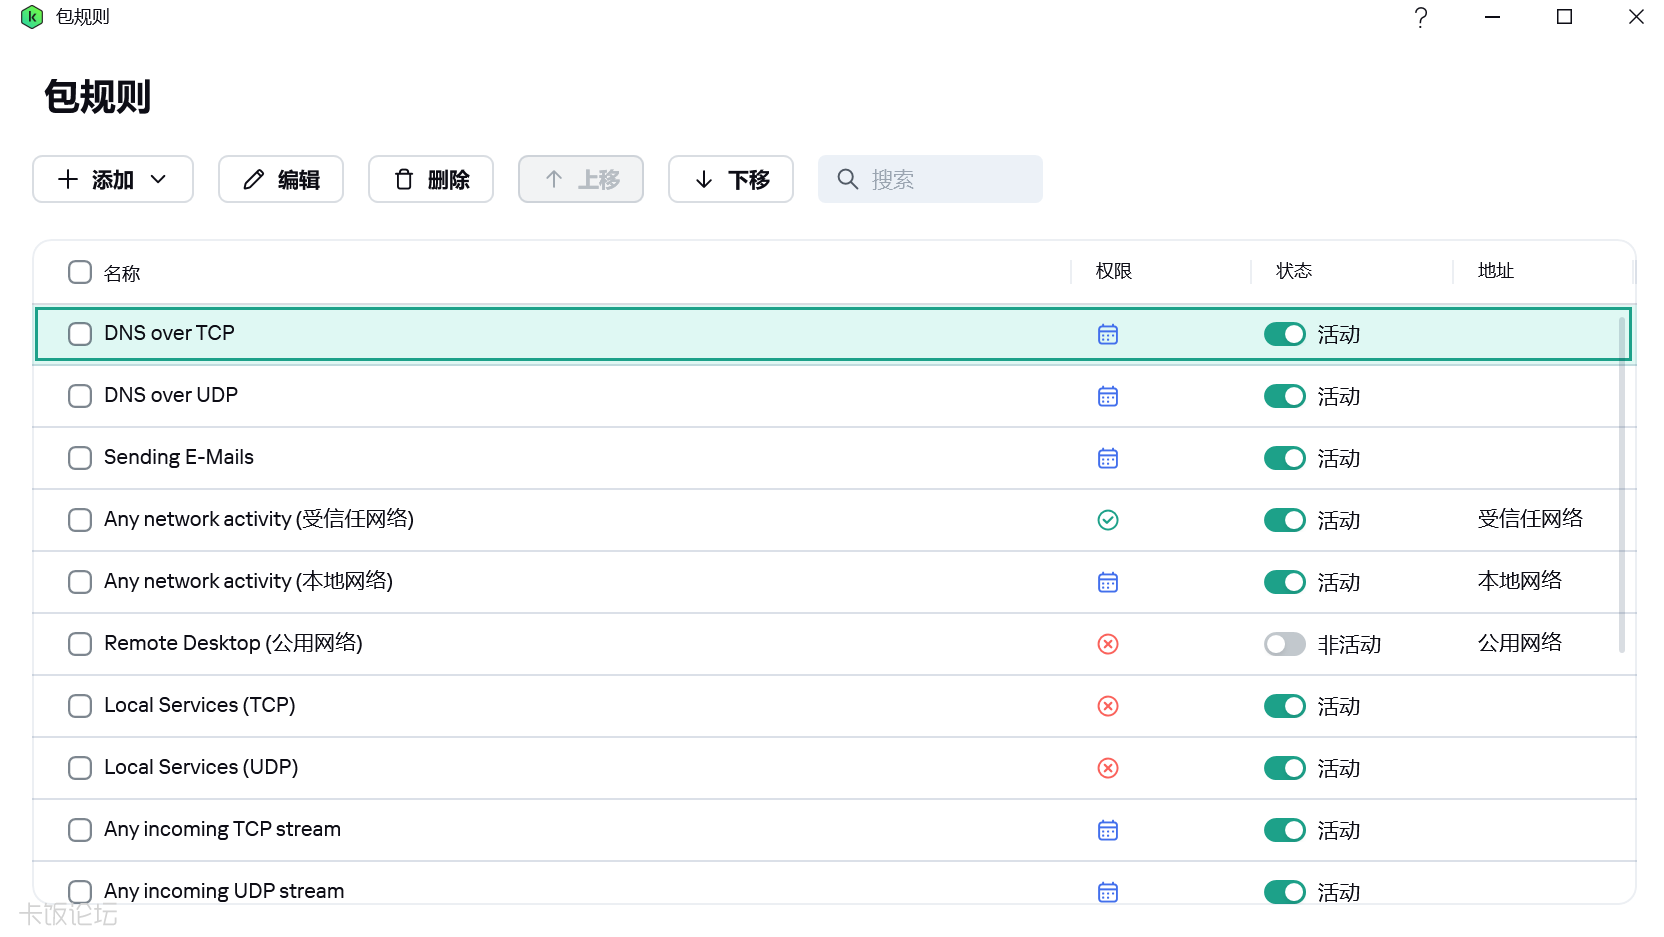Select the DNS over TCP rule name
This screenshot has height=937, width=1664.
point(169,333)
